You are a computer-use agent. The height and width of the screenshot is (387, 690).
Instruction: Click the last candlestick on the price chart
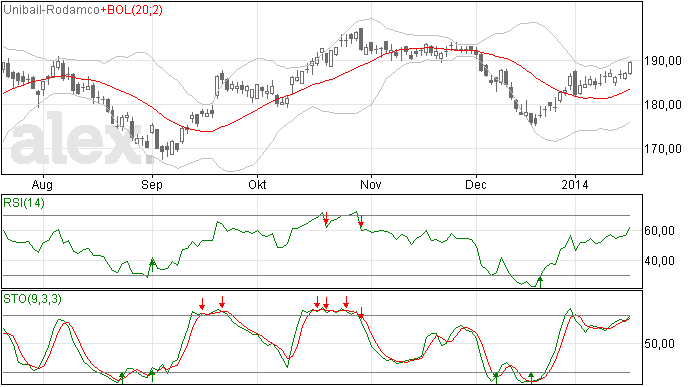(630, 68)
